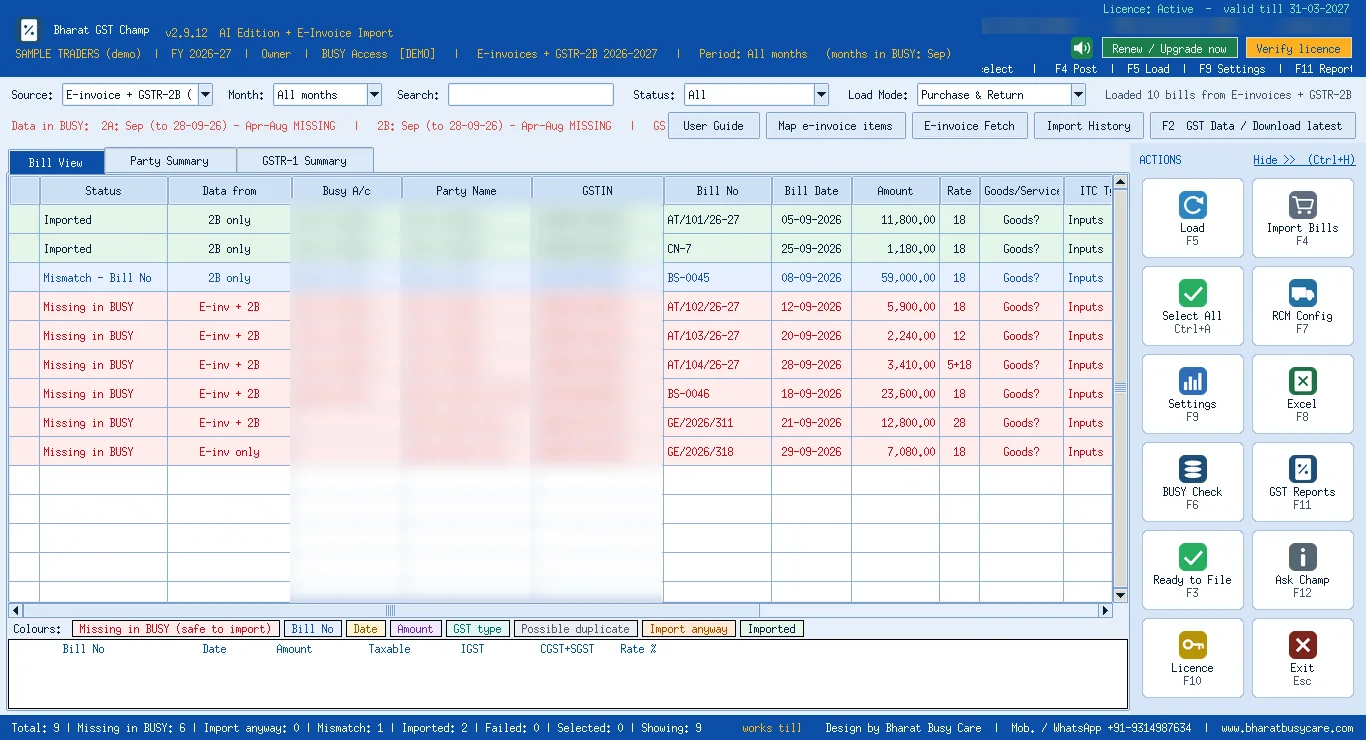Screen dimensions: 1366x740
Task: Click the Select All checkmark icon
Action: [1192, 293]
